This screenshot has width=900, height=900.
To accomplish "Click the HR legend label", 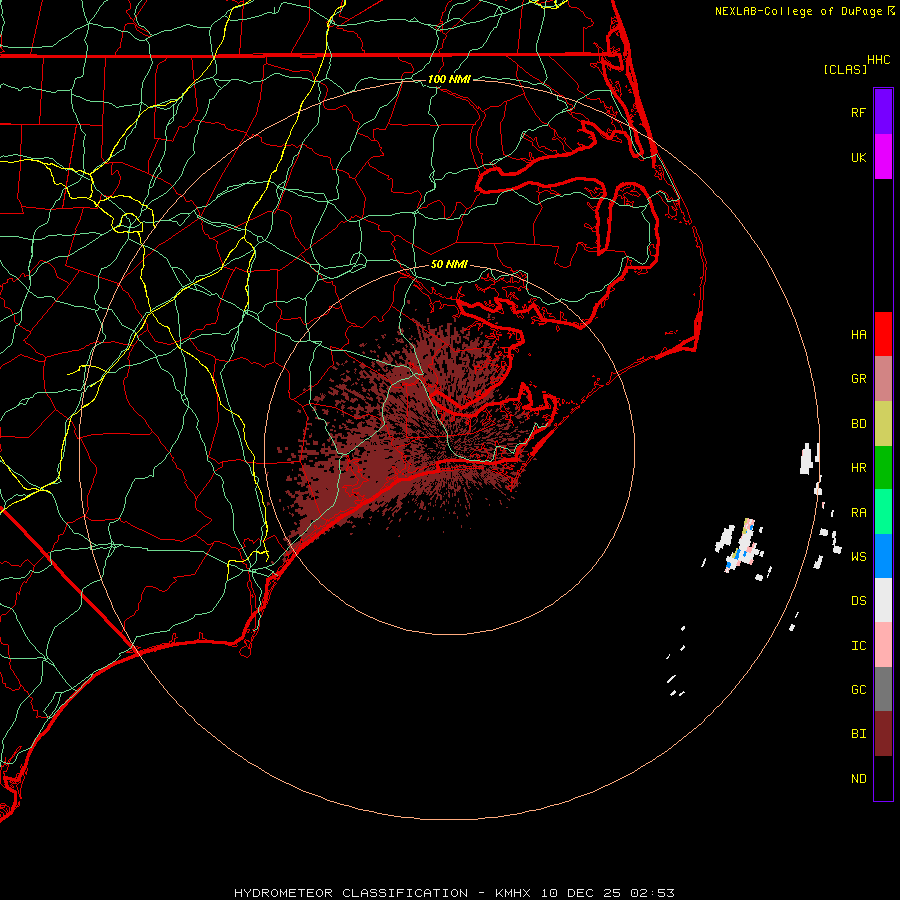I will [x=858, y=468].
